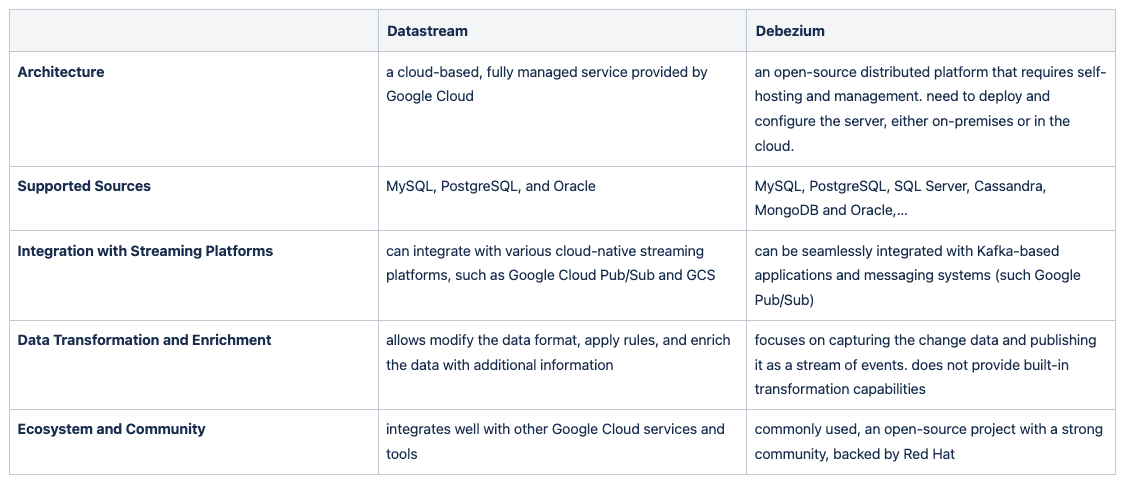The width and height of the screenshot is (1124, 483).
Task: Click Debezium's open-source distributed platform cell
Action: 930,109
